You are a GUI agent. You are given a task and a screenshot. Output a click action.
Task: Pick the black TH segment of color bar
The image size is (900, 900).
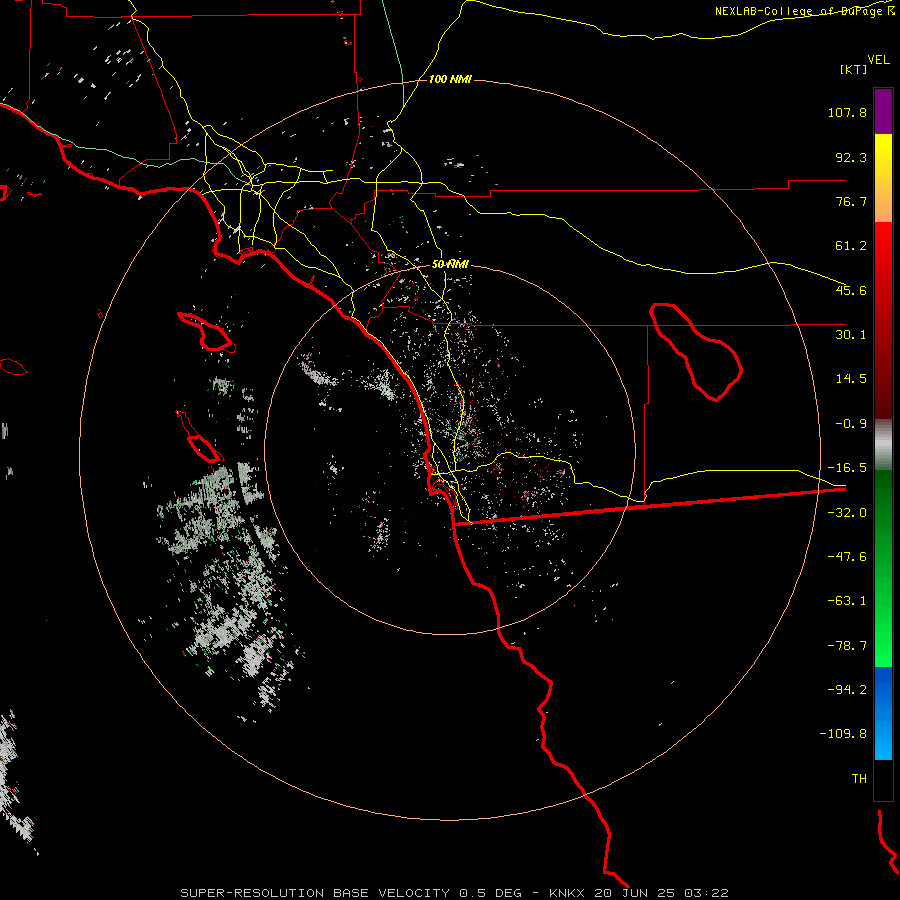[x=883, y=779]
